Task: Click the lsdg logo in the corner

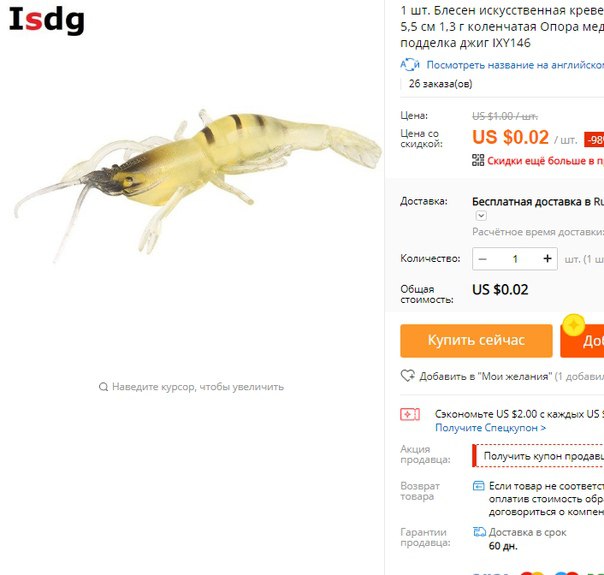Action: [x=47, y=19]
